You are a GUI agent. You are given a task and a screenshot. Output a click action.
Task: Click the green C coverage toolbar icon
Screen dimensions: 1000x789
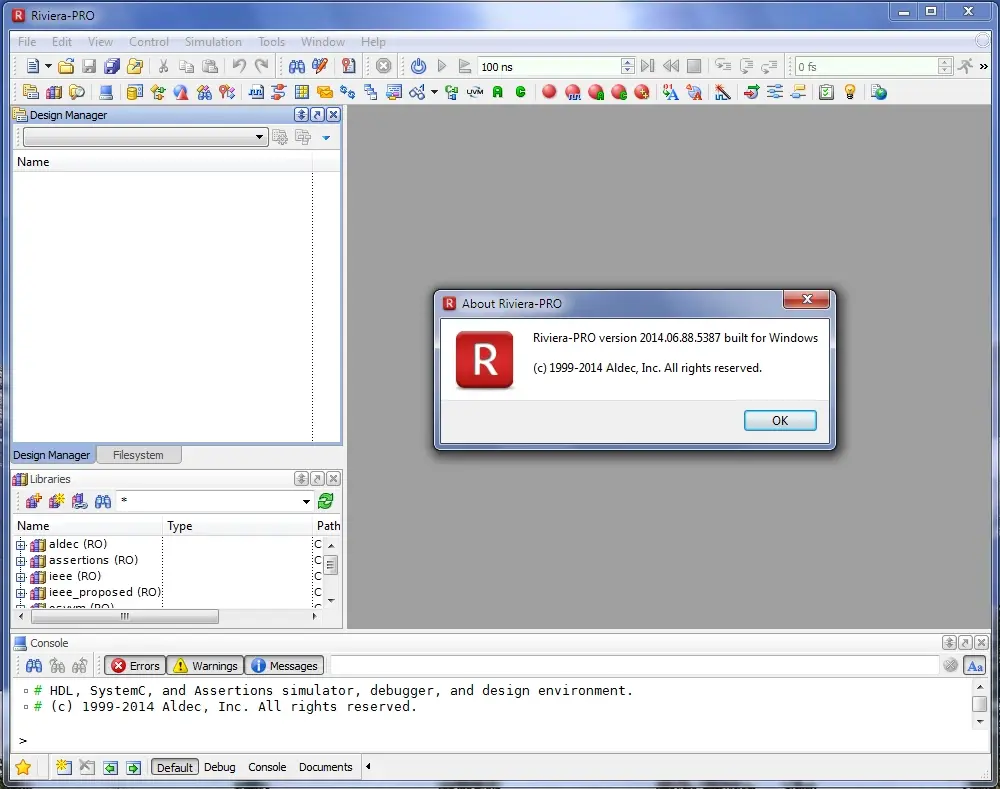(x=520, y=92)
